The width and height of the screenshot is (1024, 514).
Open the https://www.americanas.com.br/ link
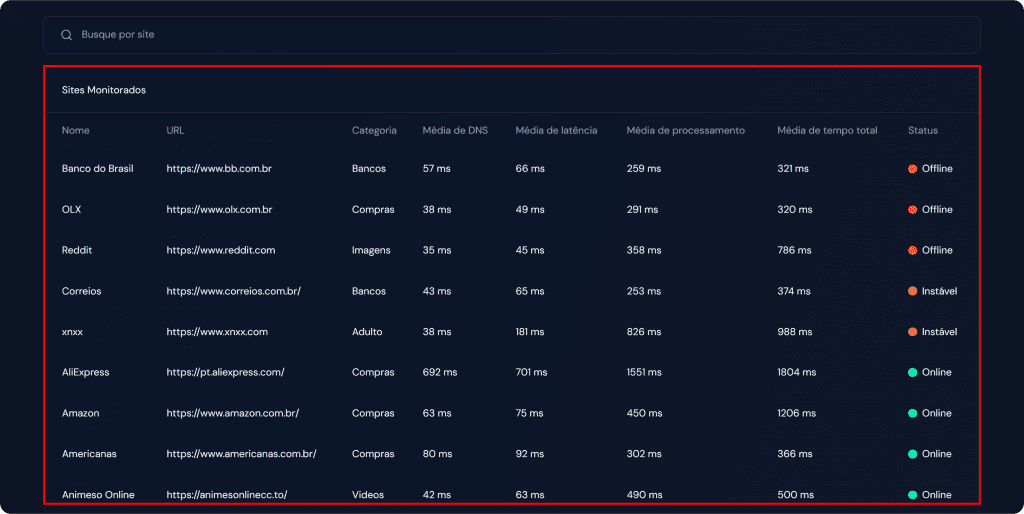tap(242, 454)
